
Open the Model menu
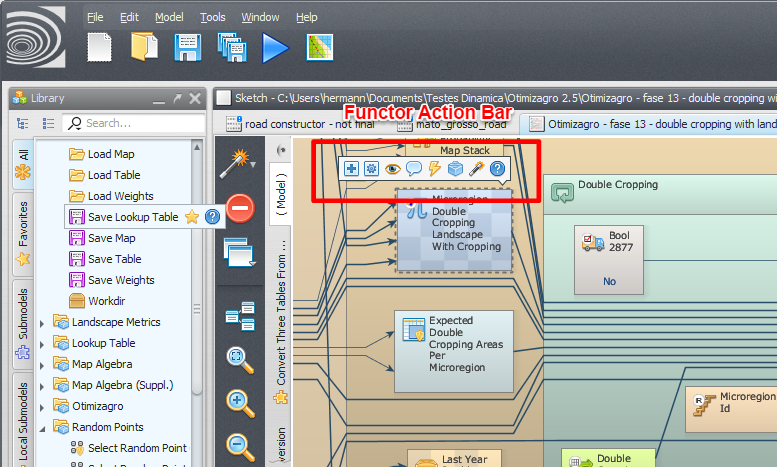169,17
